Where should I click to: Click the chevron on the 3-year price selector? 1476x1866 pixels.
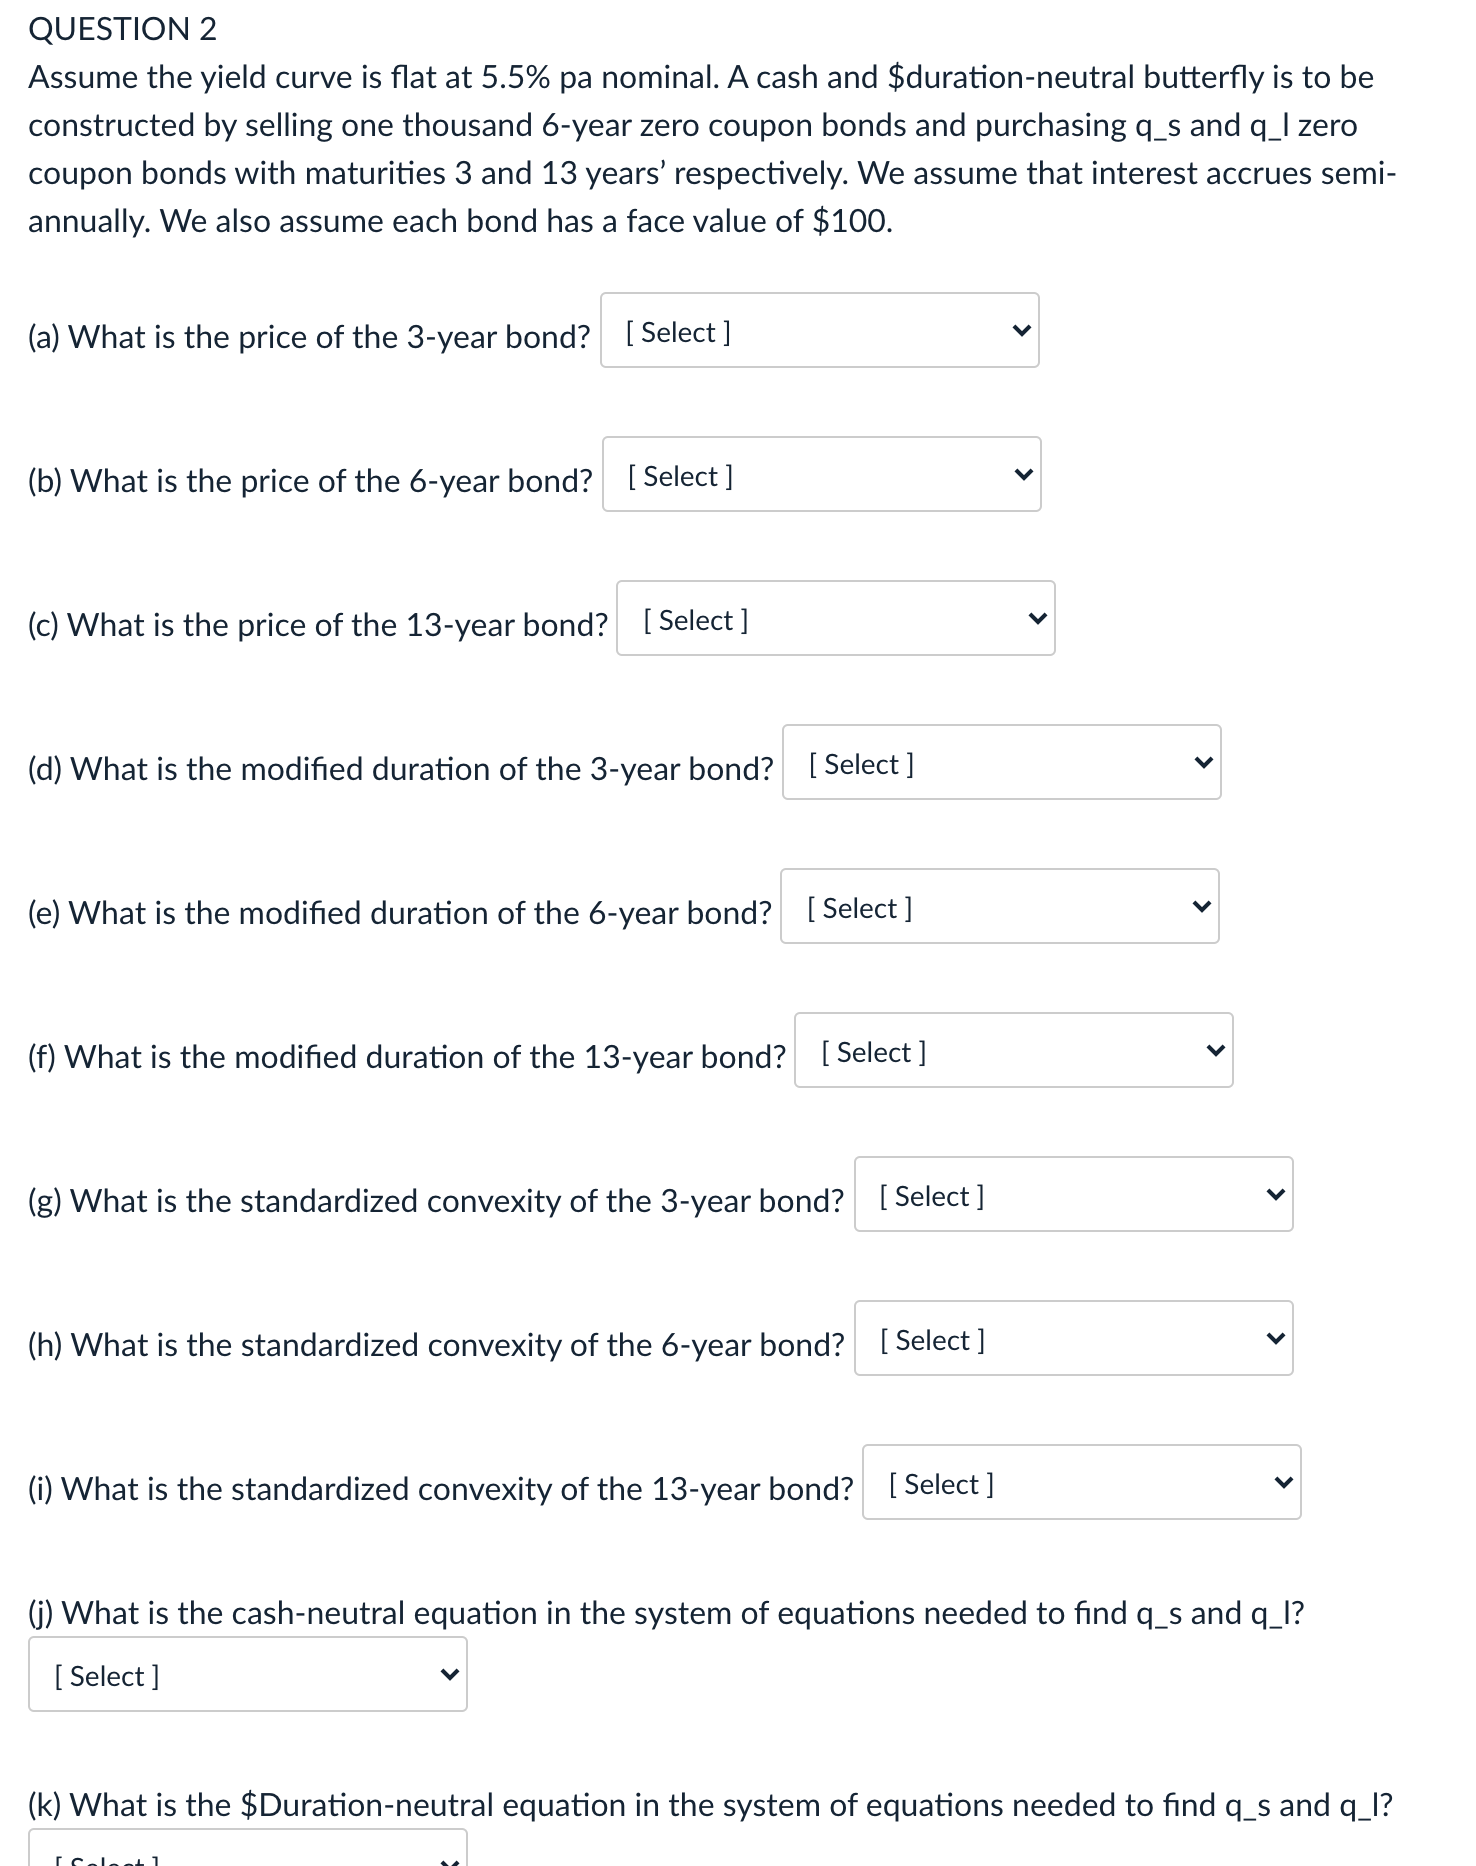click(x=1021, y=330)
